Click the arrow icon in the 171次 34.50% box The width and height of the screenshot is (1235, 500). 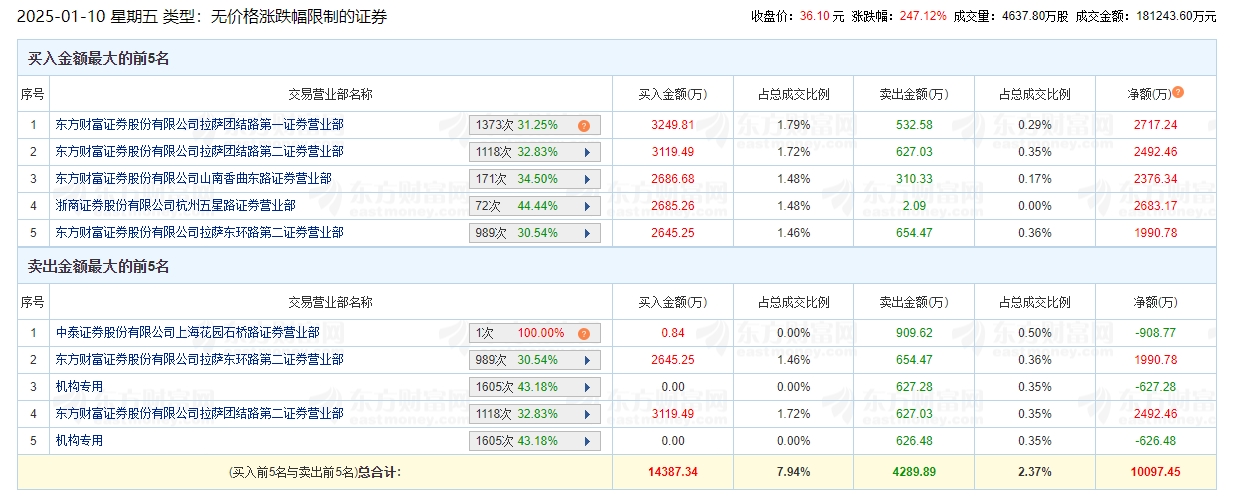[586, 179]
